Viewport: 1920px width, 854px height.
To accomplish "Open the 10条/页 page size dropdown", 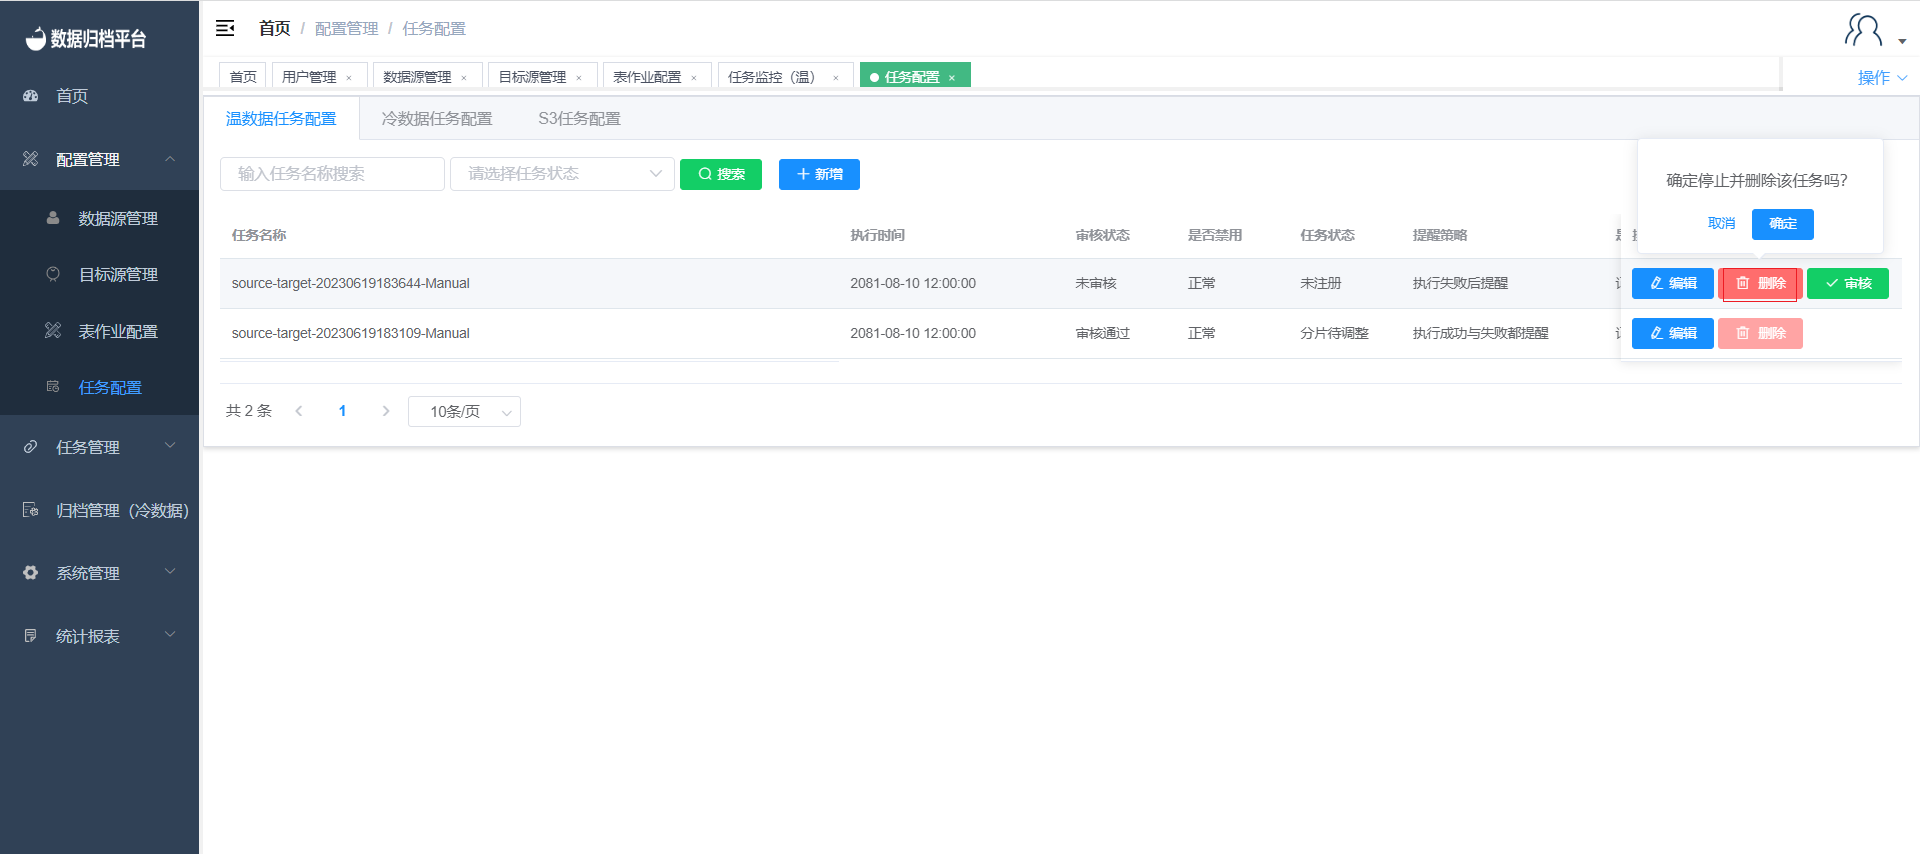I will coord(464,412).
